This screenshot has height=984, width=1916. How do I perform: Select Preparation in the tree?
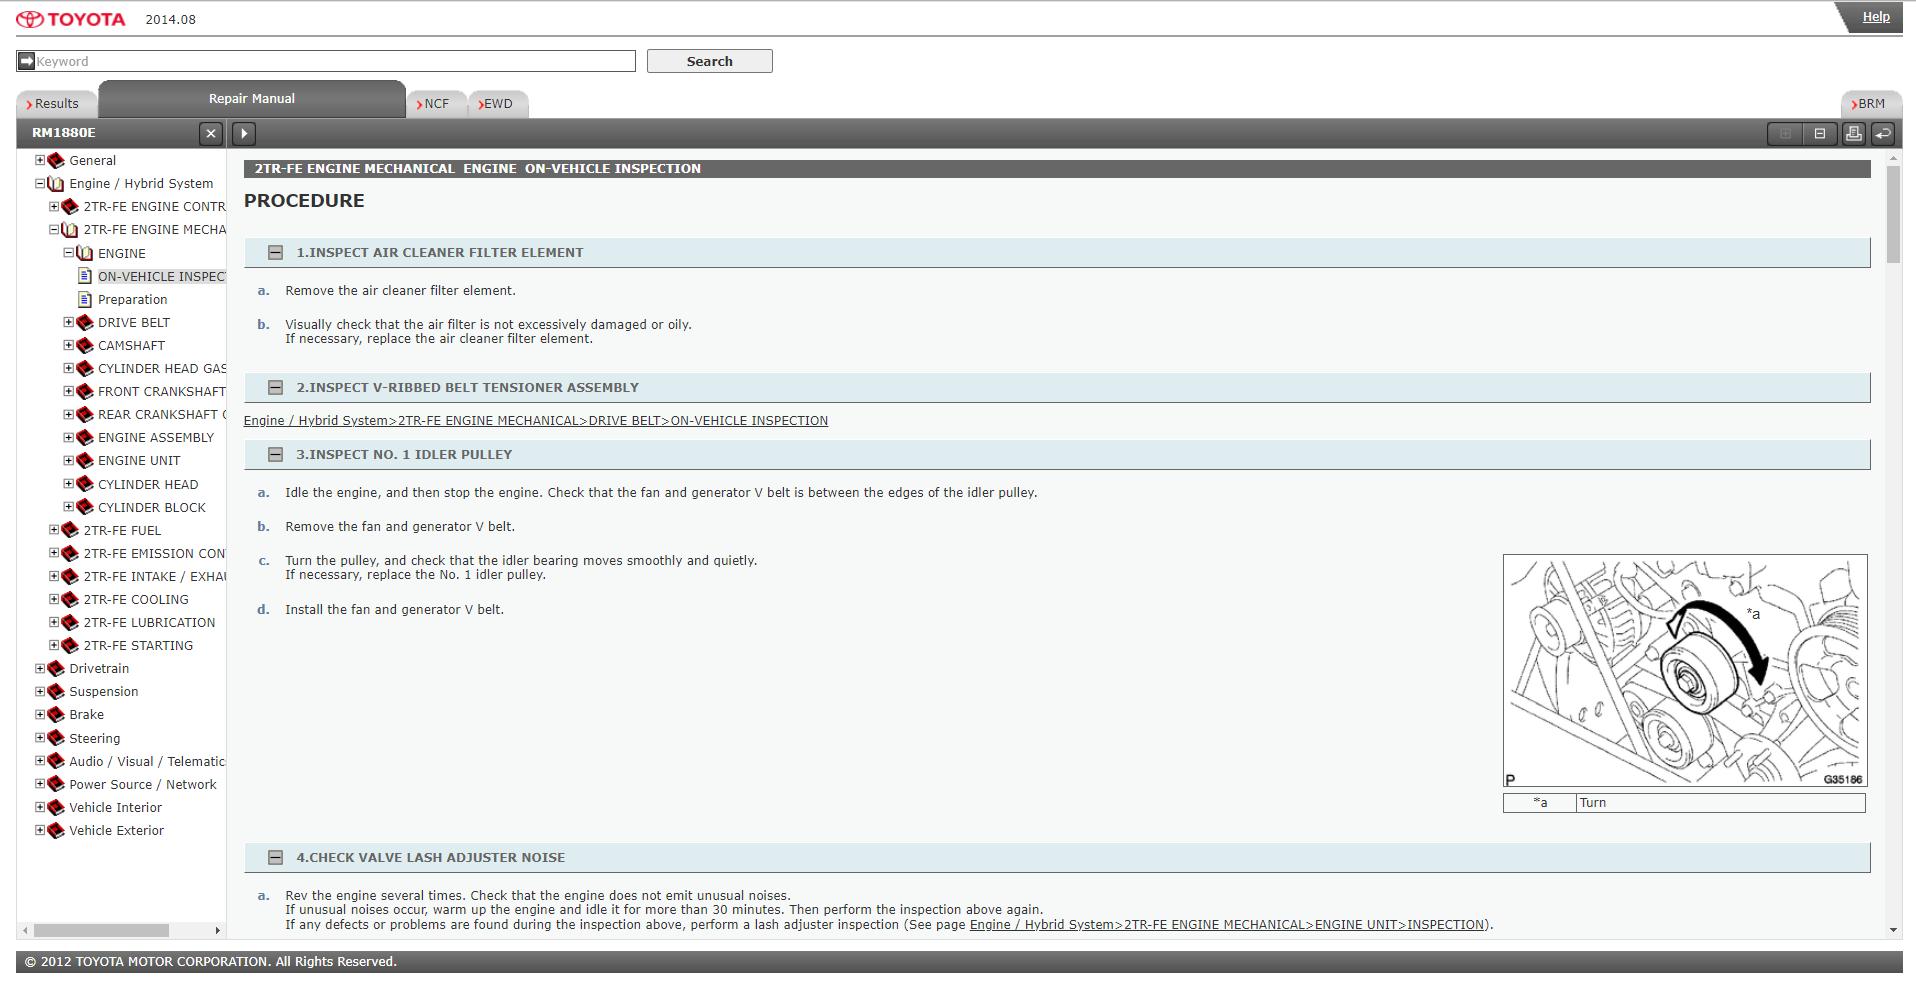click(x=132, y=299)
